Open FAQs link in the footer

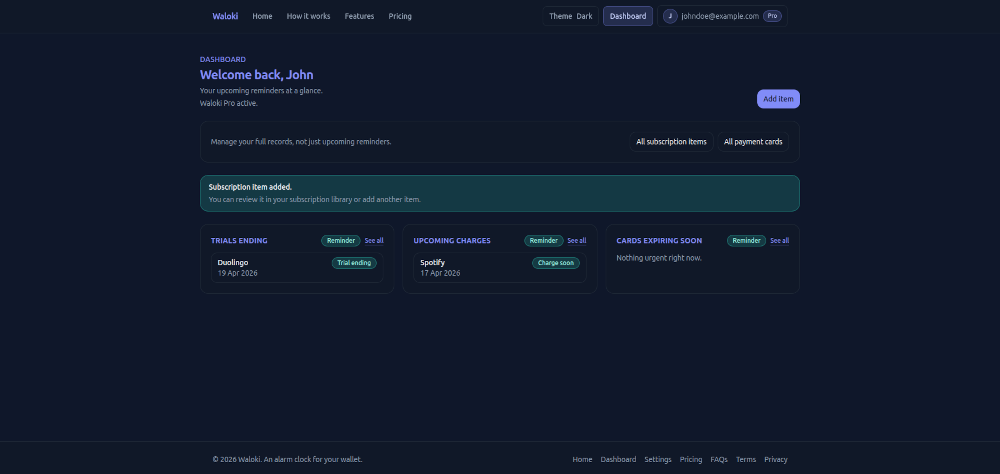point(719,460)
